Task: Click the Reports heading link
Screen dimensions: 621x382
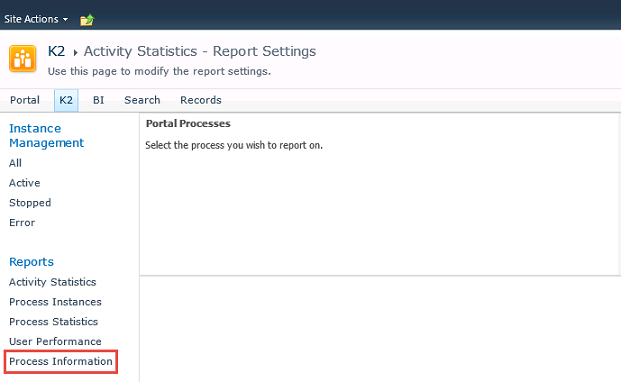Action: pyautogui.click(x=31, y=262)
